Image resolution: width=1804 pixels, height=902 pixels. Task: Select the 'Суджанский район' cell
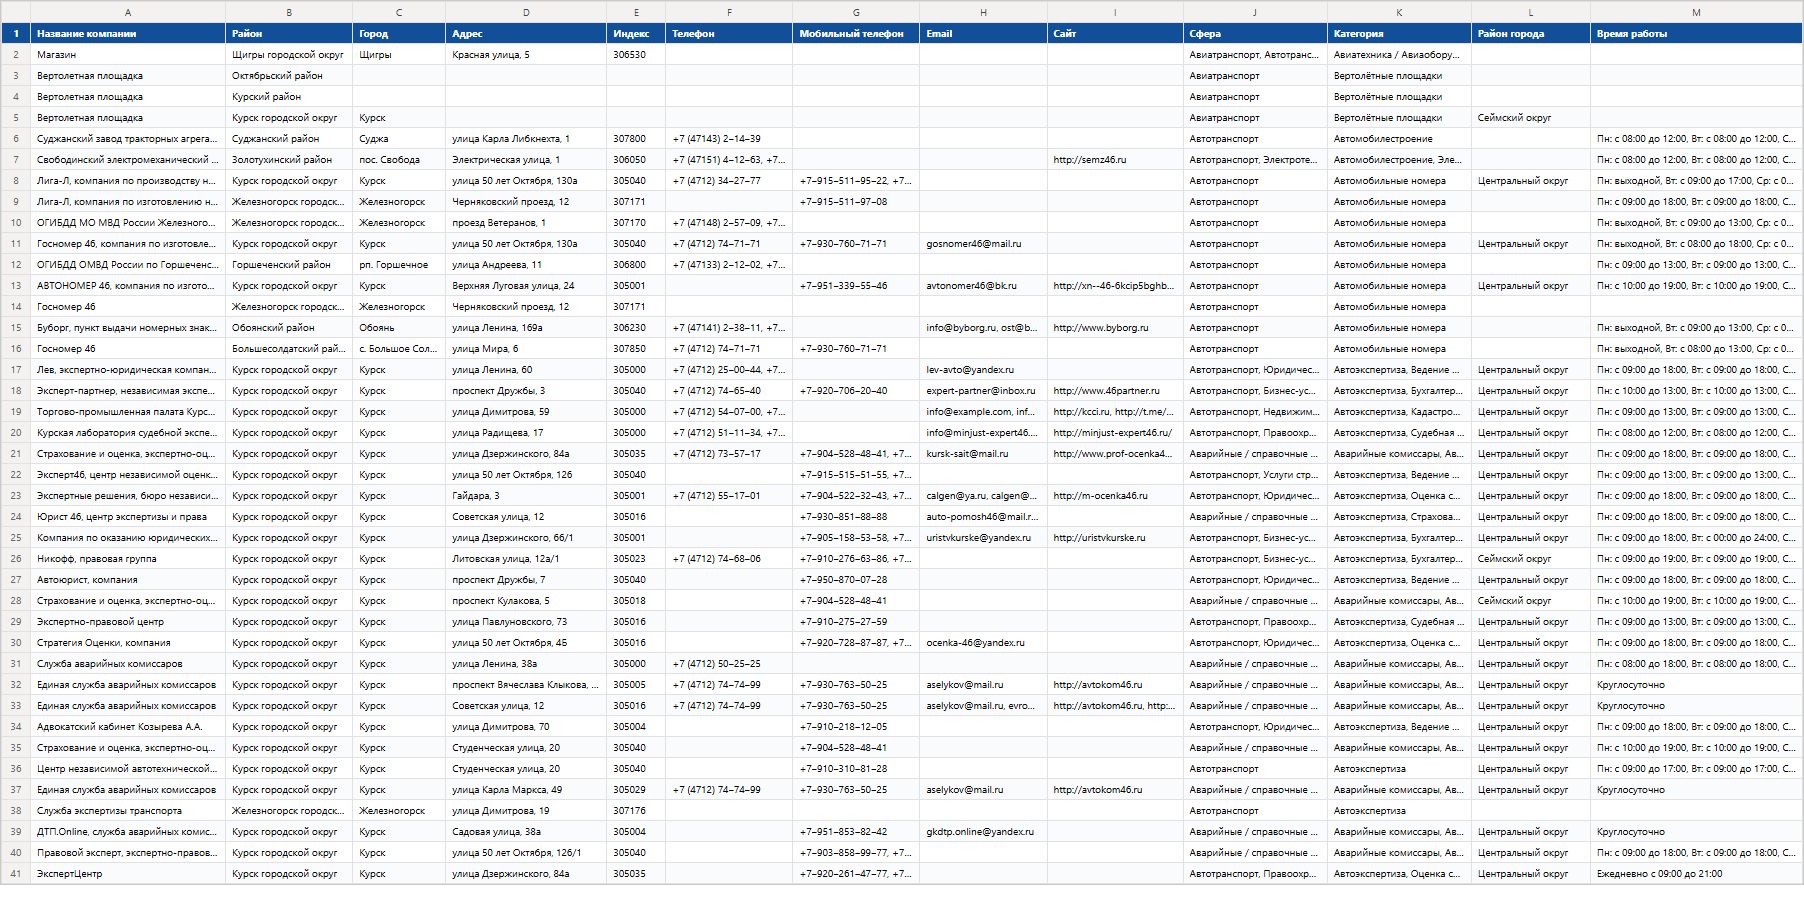point(289,139)
